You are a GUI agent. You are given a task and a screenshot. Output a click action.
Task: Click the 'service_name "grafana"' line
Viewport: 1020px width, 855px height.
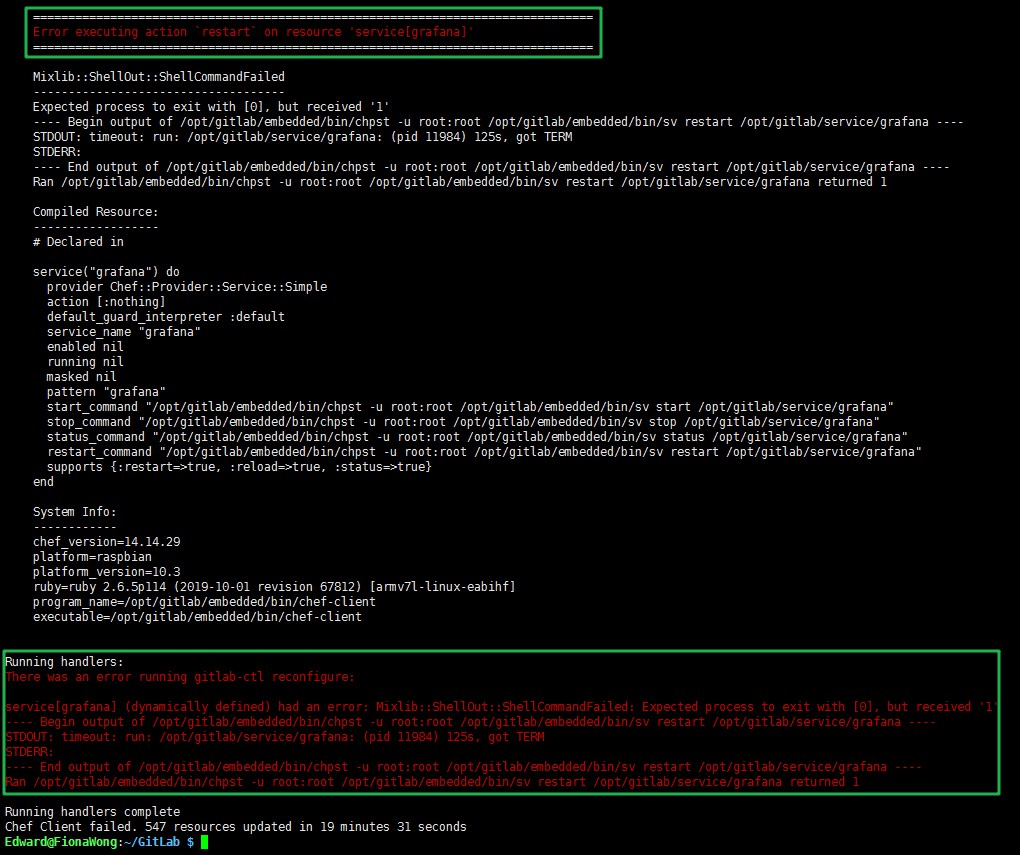coord(124,331)
